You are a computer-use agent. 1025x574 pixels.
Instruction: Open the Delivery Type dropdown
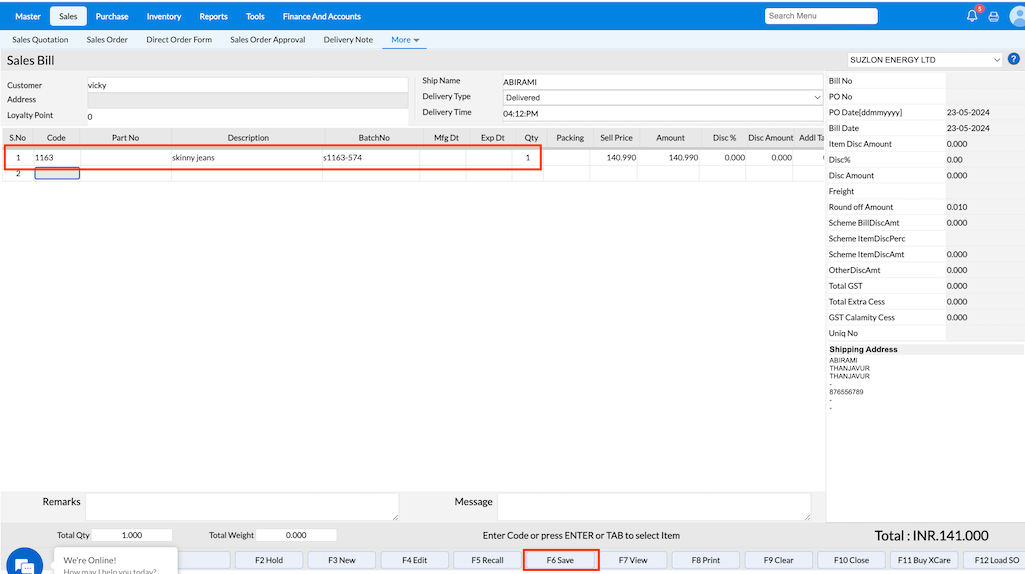pyautogui.click(x=662, y=97)
